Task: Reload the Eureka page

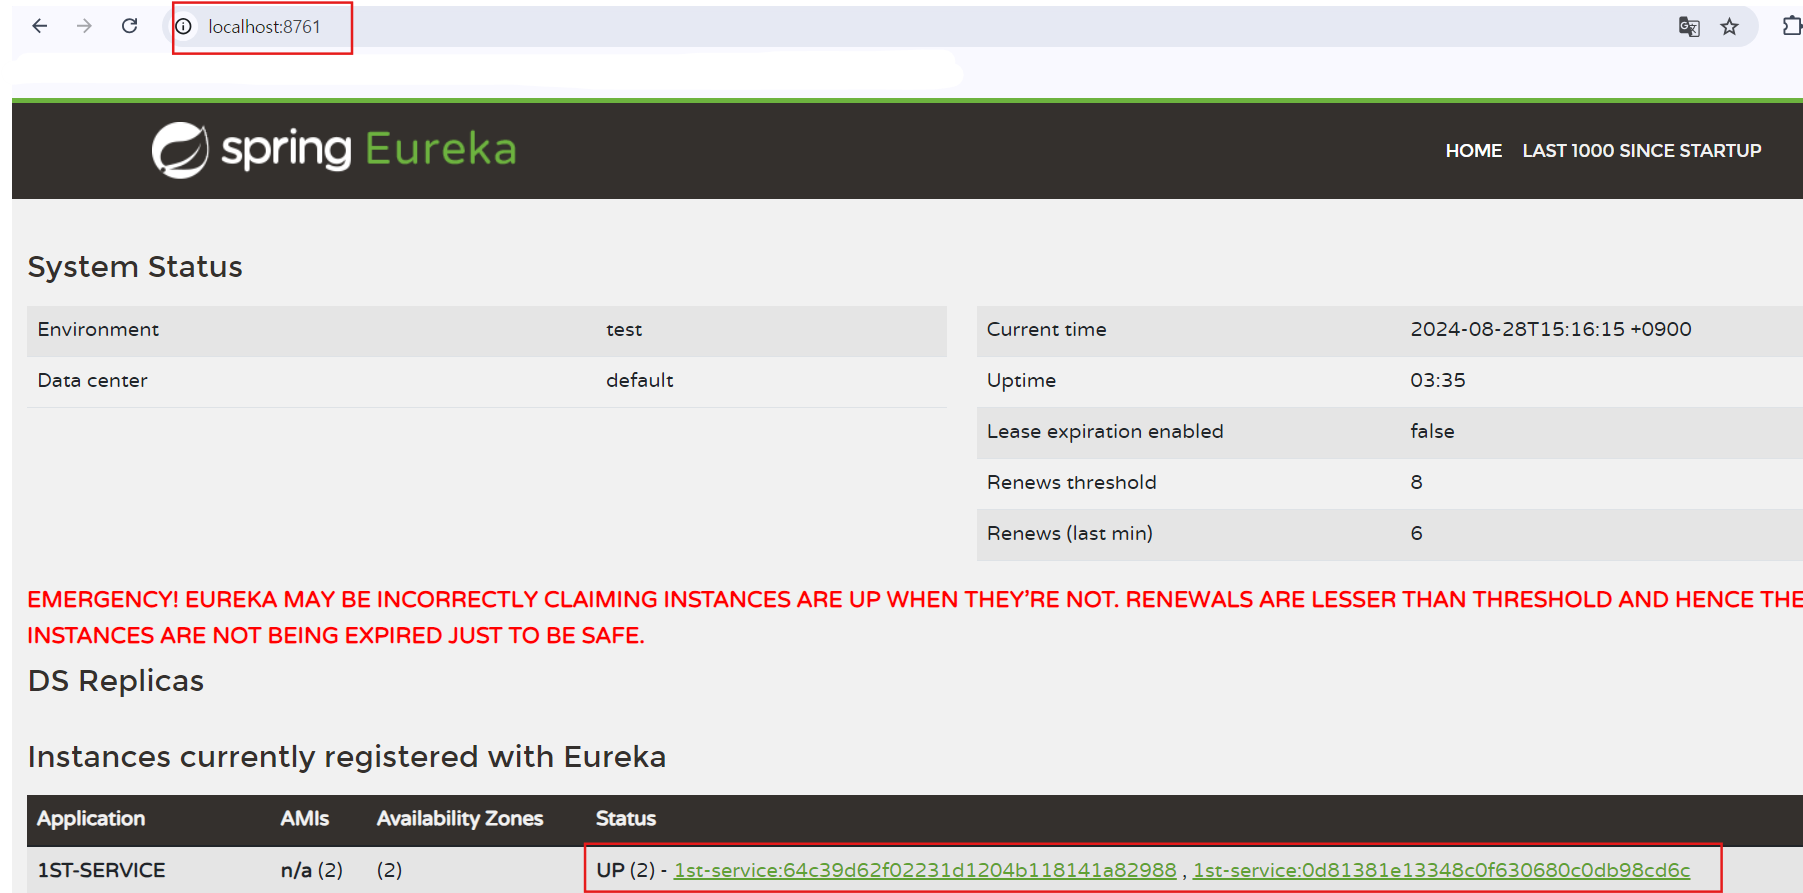Action: pos(129,26)
